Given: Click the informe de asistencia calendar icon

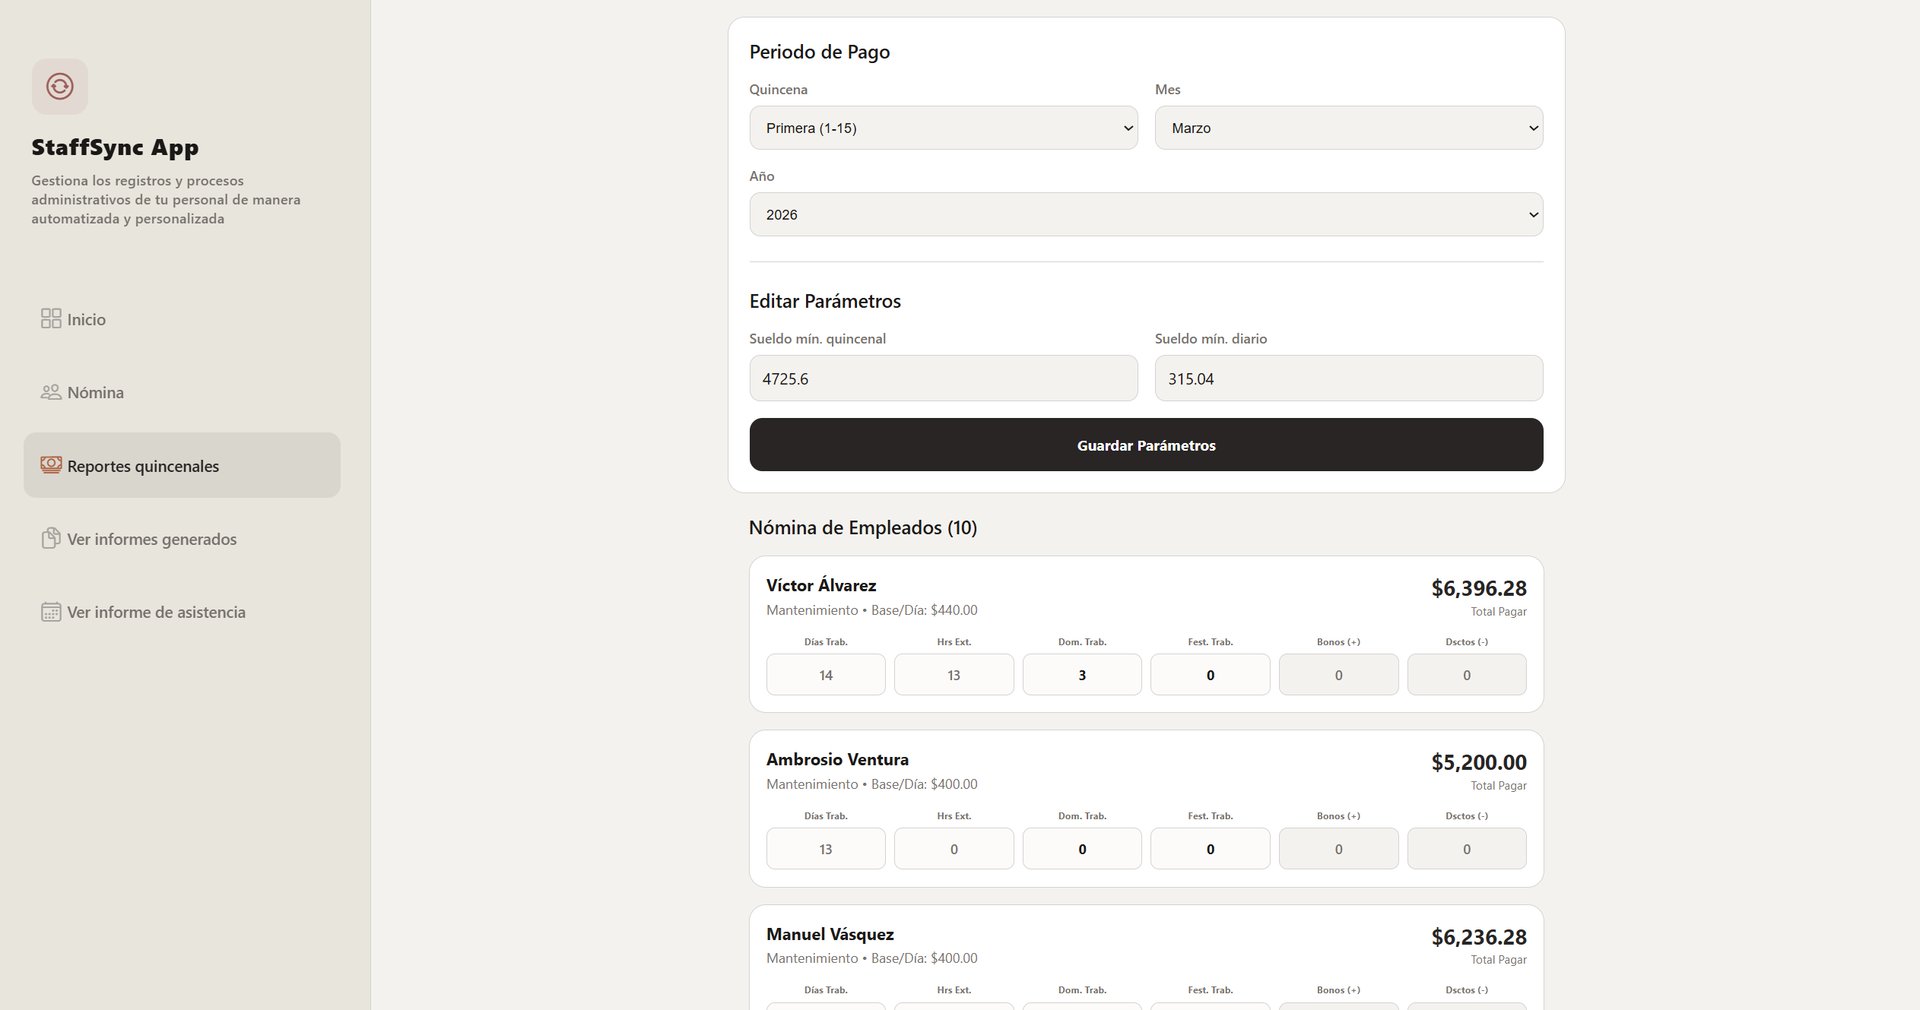Looking at the screenshot, I should [51, 612].
